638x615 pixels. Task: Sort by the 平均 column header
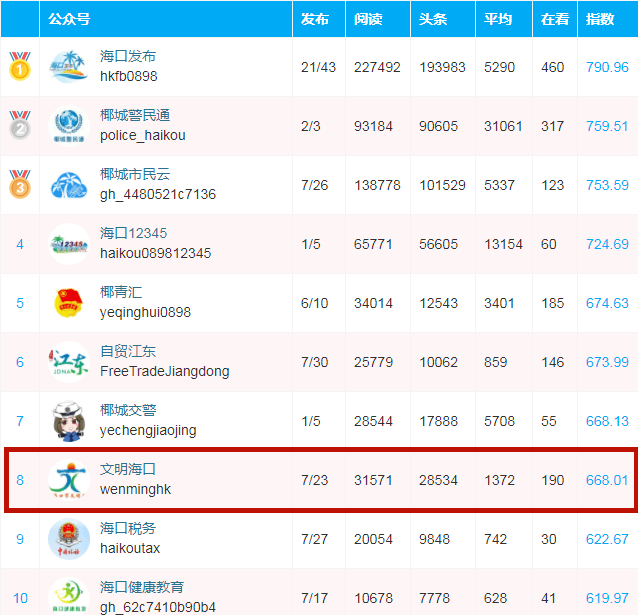click(498, 19)
